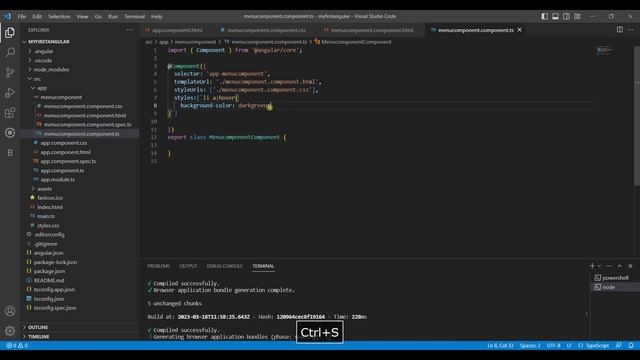Expand the assets folder
Viewport: 640px width, 360px height.
(x=44, y=189)
